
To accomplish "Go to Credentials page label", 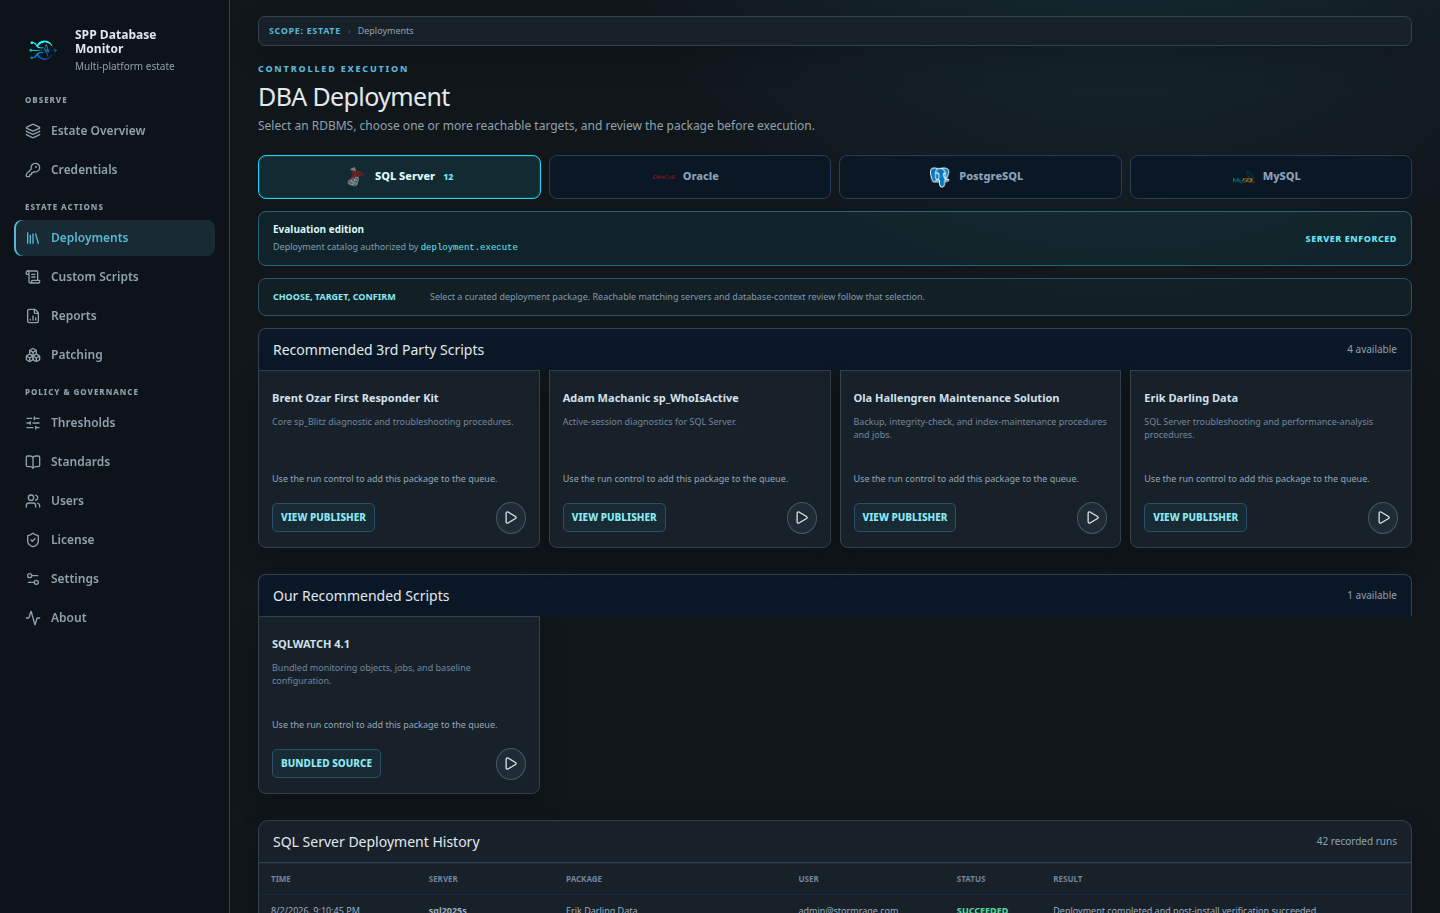I will (84, 170).
